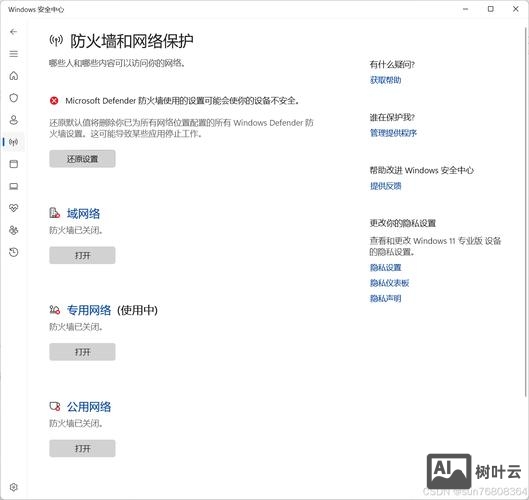Open 隐私设置 link
This screenshot has width=529, height=500.
[386, 268]
